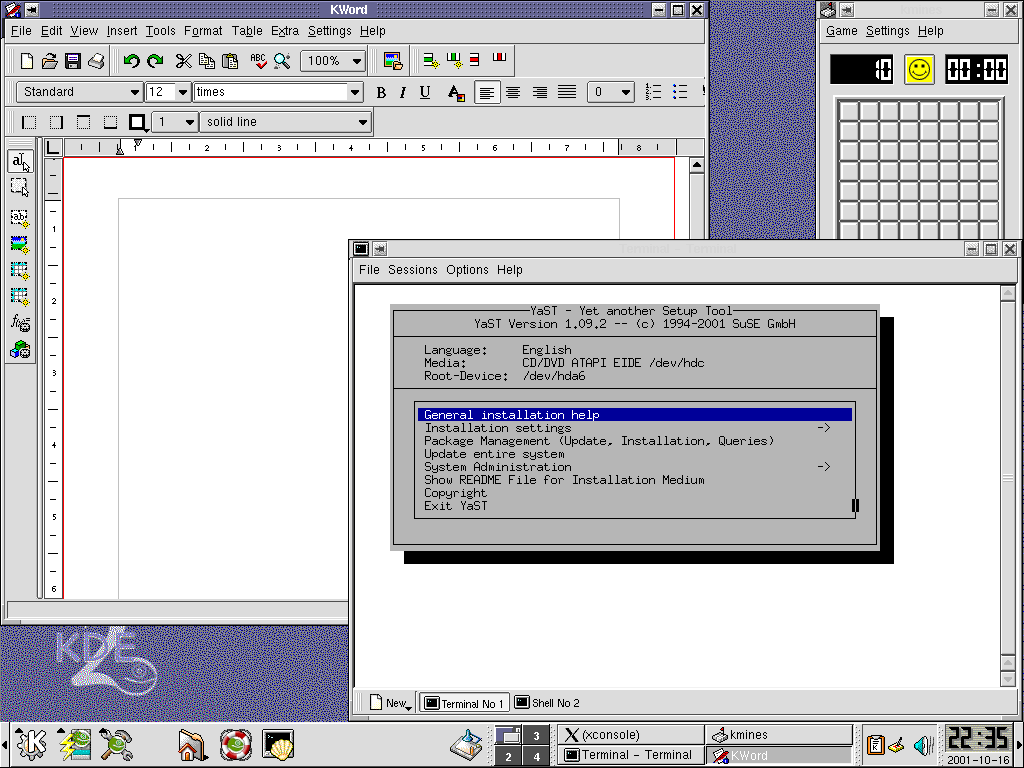
Task: Toggle Bold formatting
Action: tap(381, 93)
